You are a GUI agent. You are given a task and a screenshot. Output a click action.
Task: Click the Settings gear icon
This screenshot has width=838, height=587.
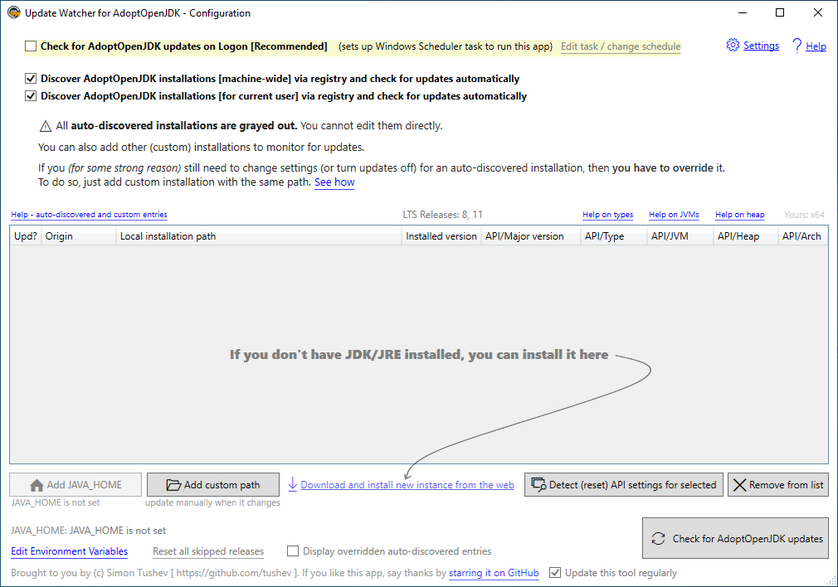733,45
